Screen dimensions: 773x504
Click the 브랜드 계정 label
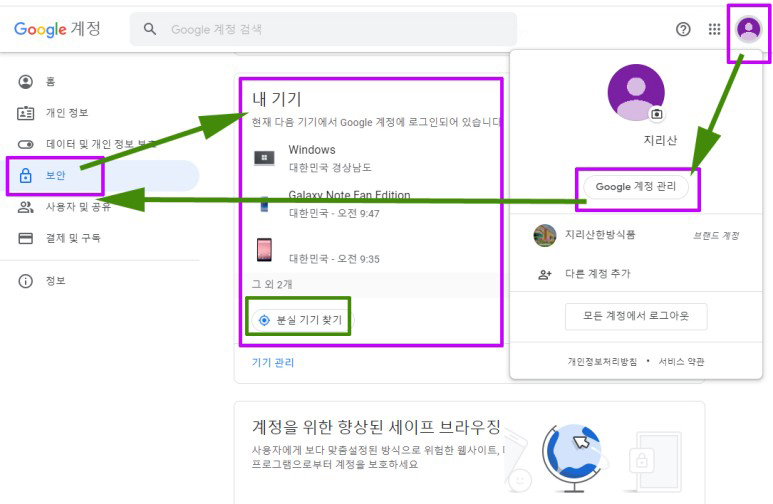click(x=716, y=236)
